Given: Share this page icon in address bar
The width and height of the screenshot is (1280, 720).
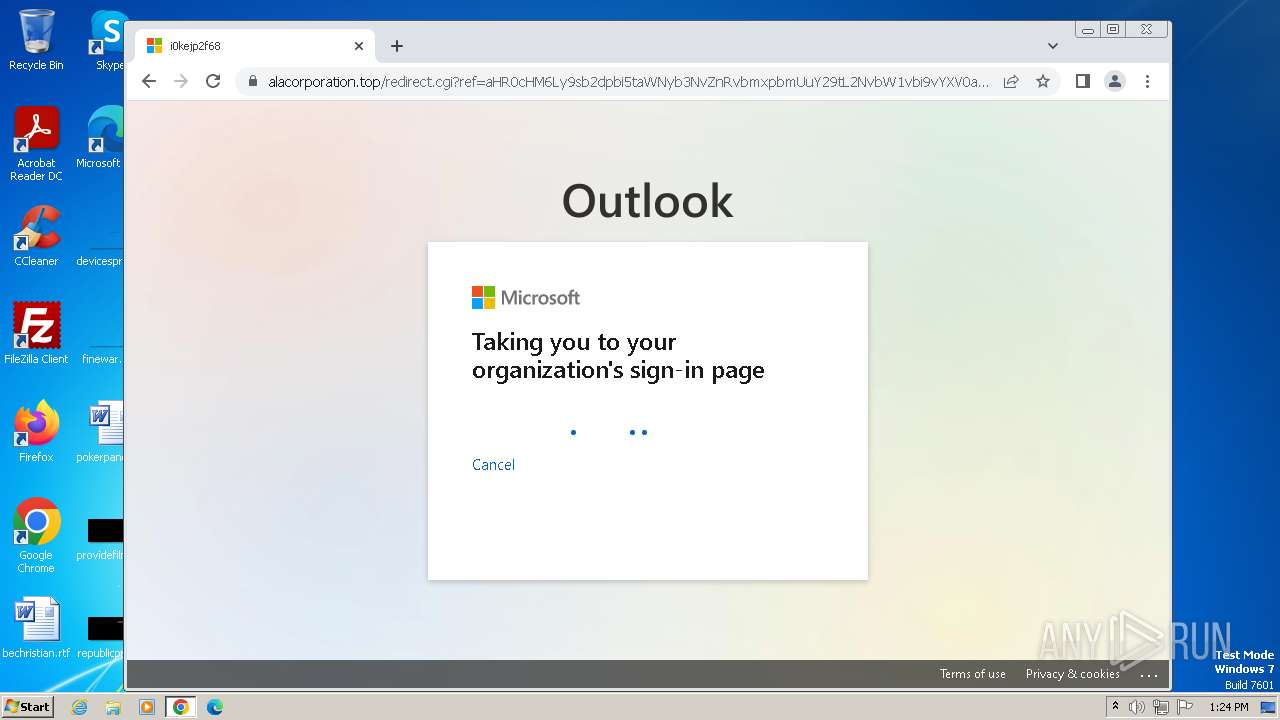Looking at the screenshot, I should [1011, 81].
